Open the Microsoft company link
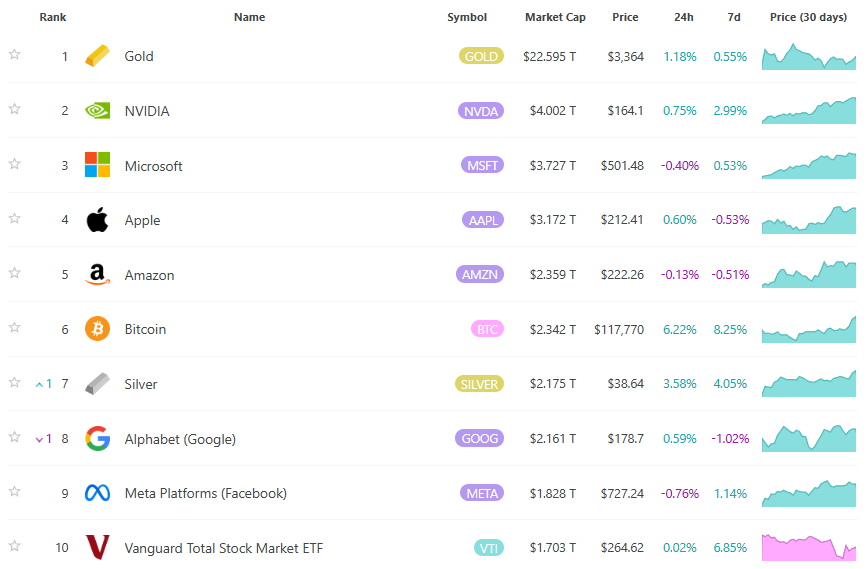 tap(153, 166)
